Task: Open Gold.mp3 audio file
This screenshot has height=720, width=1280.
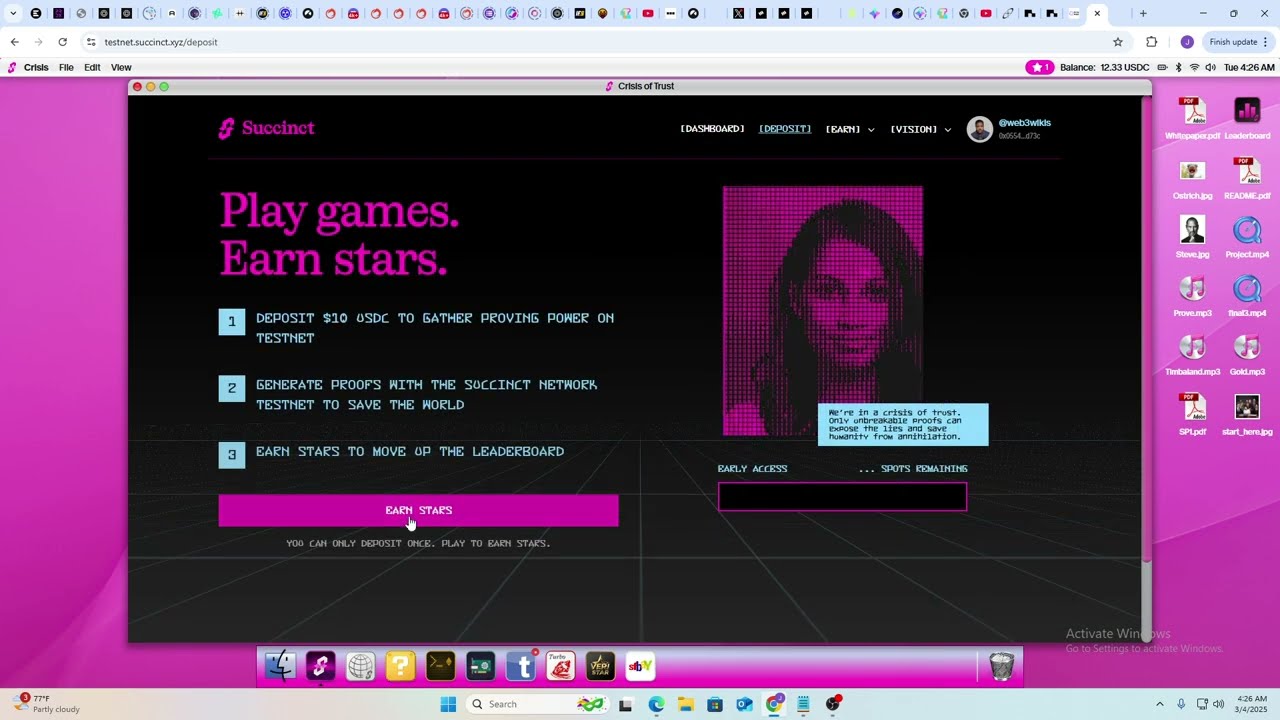Action: click(x=1247, y=354)
